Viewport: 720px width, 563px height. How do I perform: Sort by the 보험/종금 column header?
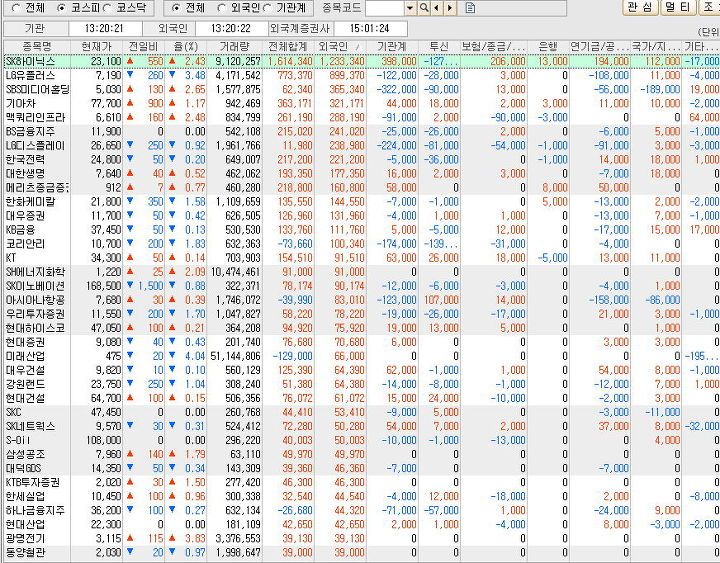494,46
